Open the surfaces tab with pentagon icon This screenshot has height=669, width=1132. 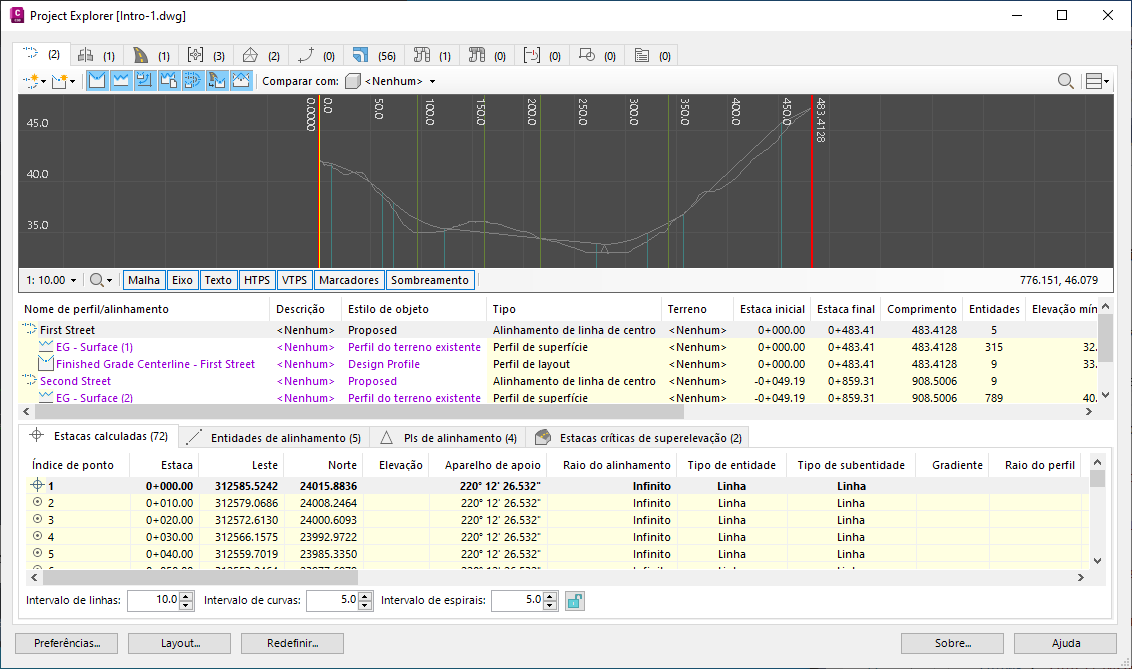coord(260,55)
